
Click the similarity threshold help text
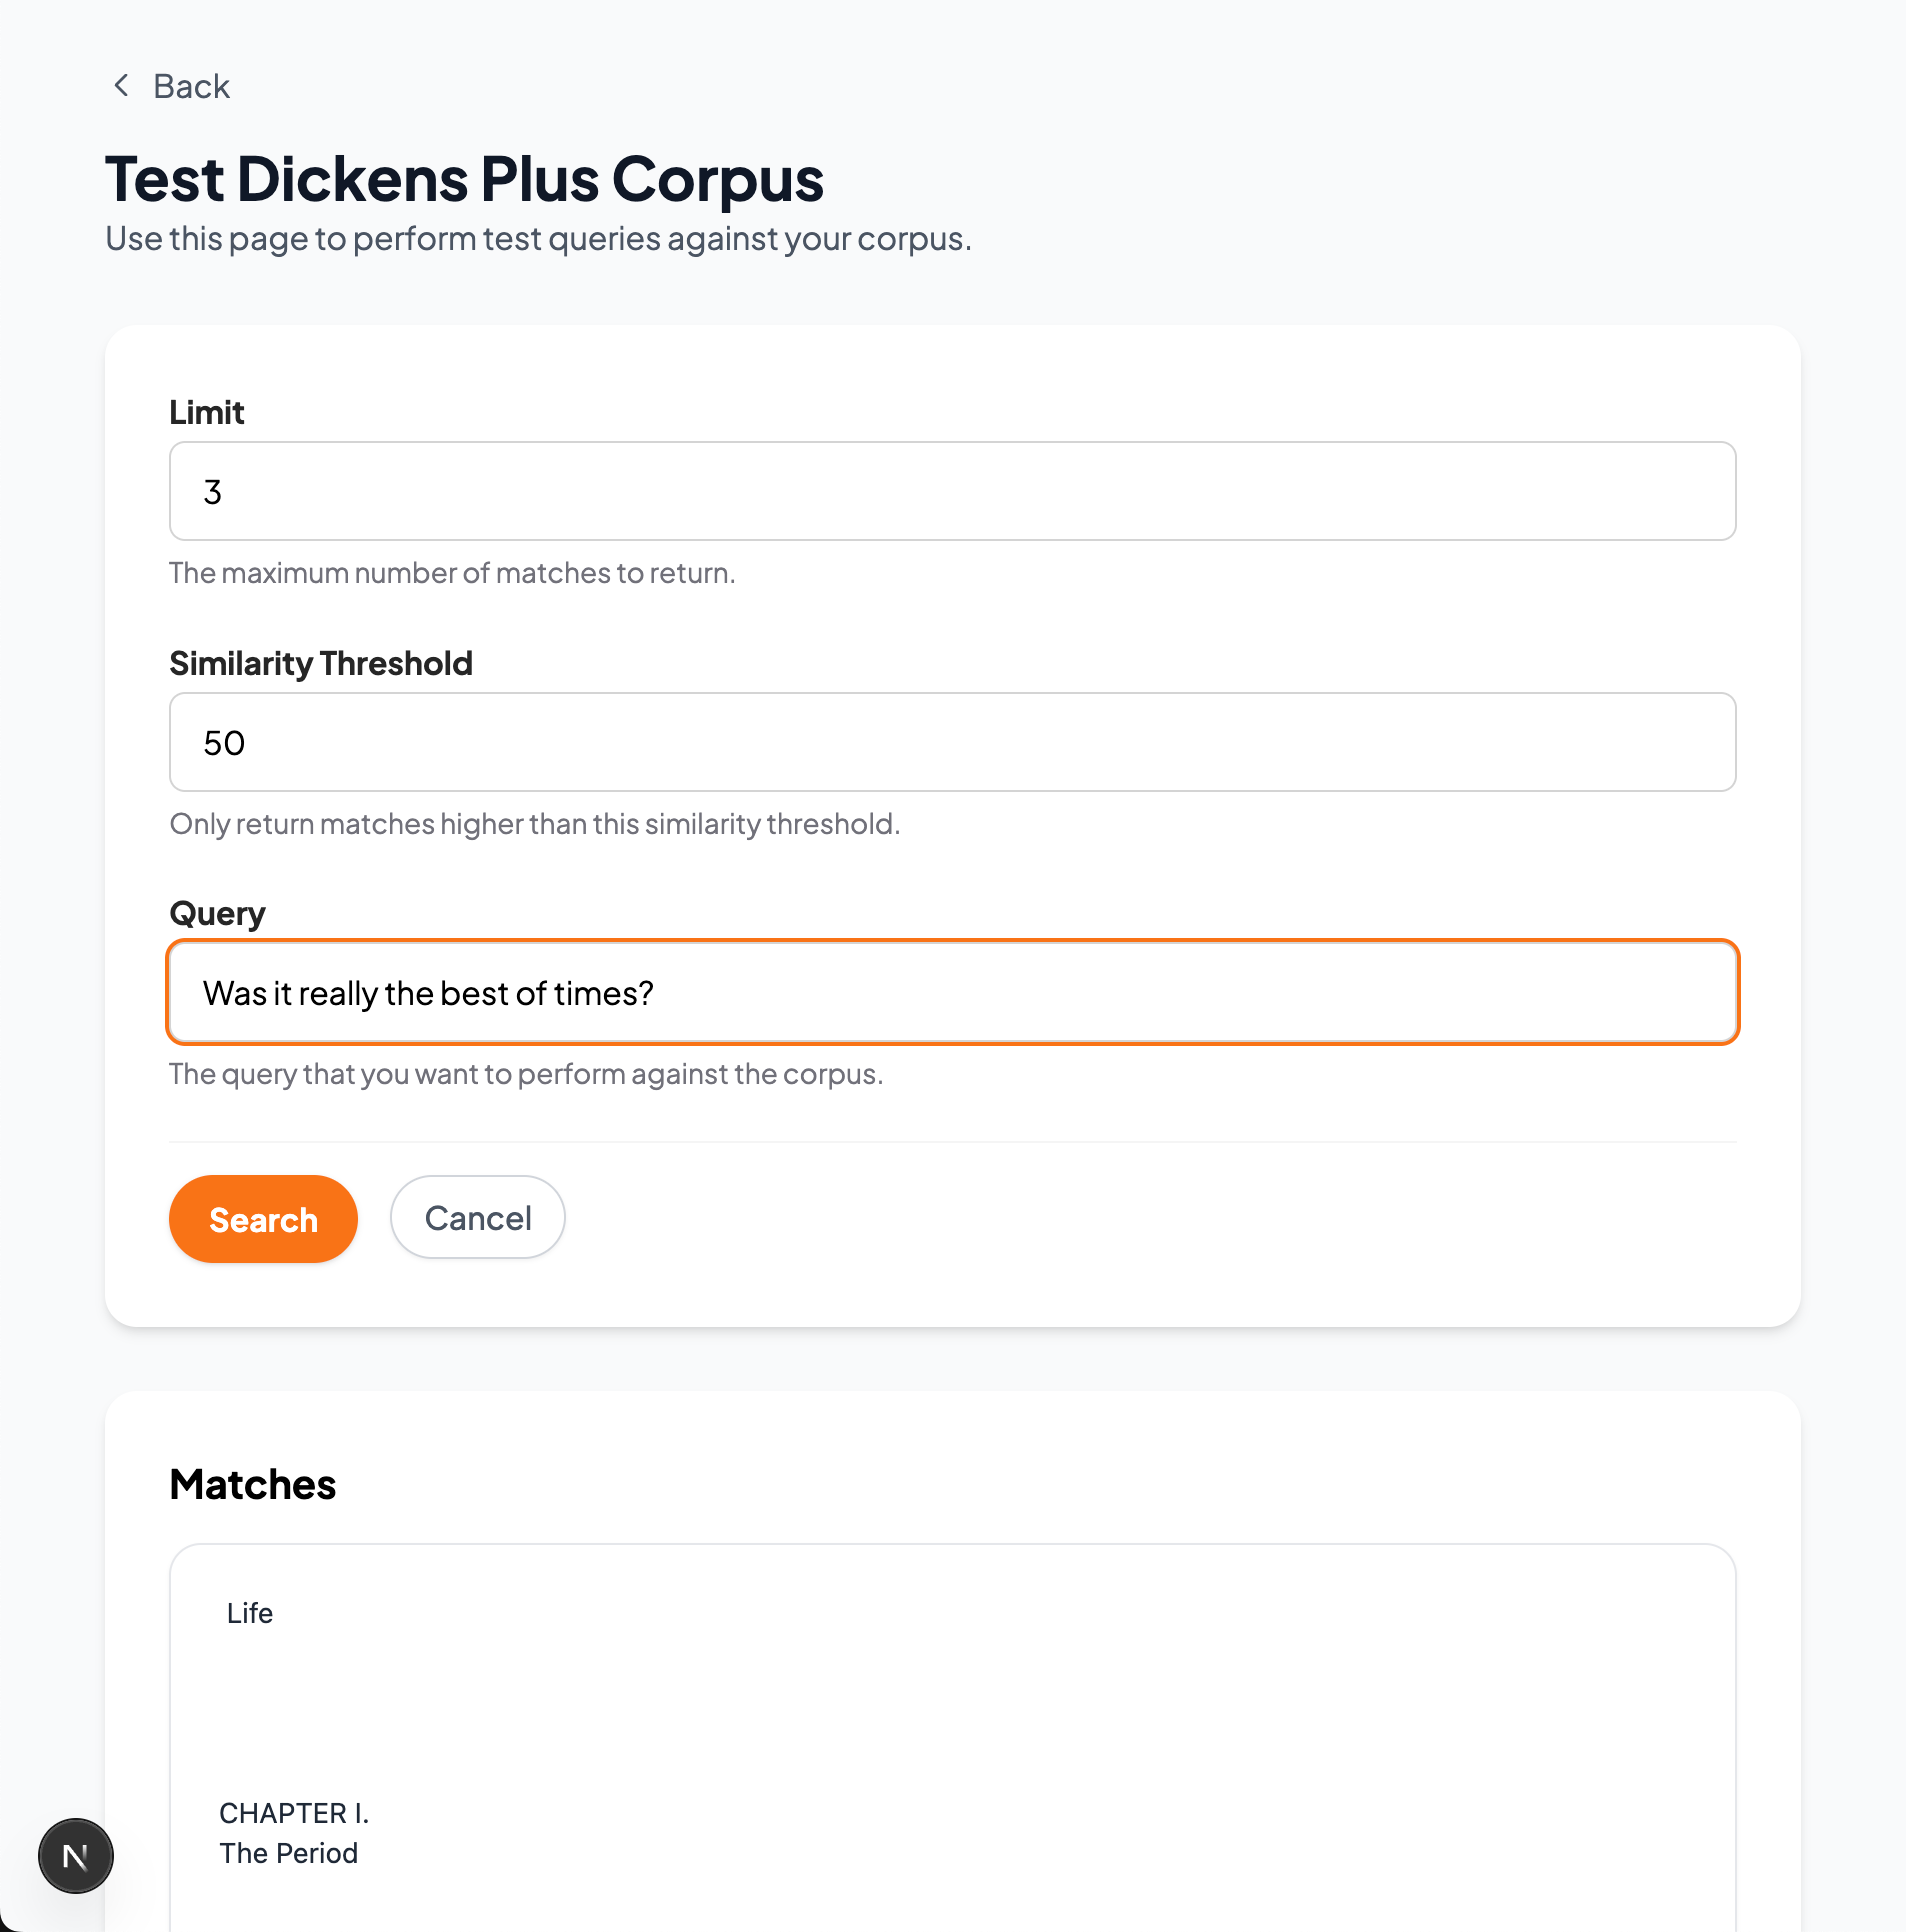coord(535,824)
